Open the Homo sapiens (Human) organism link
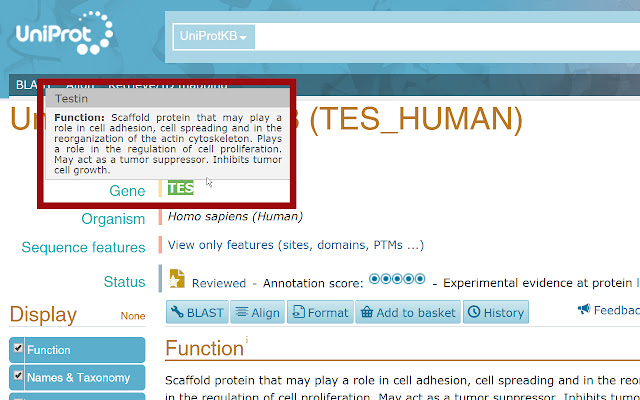Image resolution: width=640 pixels, height=400 pixels. pos(235,216)
